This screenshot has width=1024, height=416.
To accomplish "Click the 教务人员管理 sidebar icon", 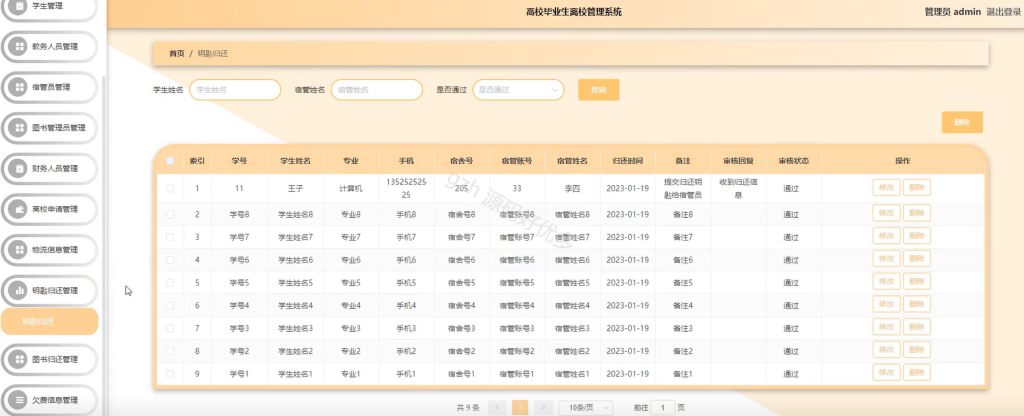I will click(x=19, y=47).
